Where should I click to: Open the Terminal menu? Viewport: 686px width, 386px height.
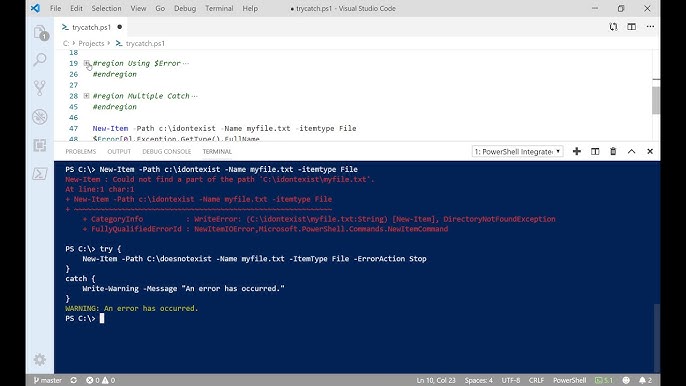[x=219, y=8]
